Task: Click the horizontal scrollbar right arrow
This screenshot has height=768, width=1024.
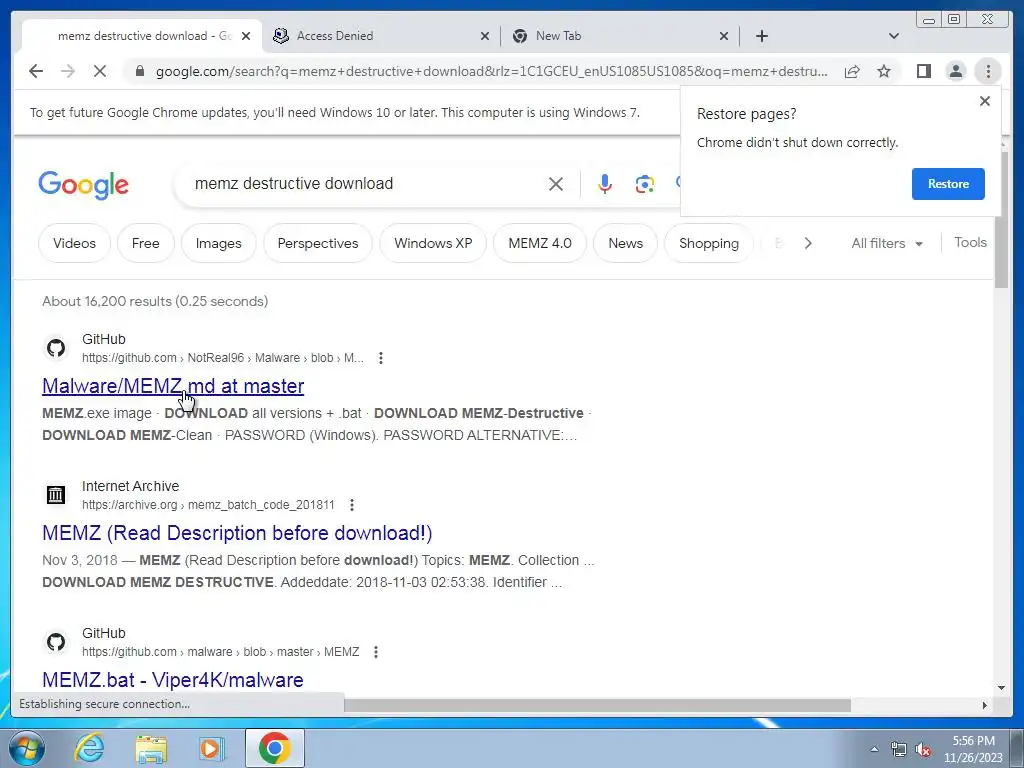Action: point(985,705)
